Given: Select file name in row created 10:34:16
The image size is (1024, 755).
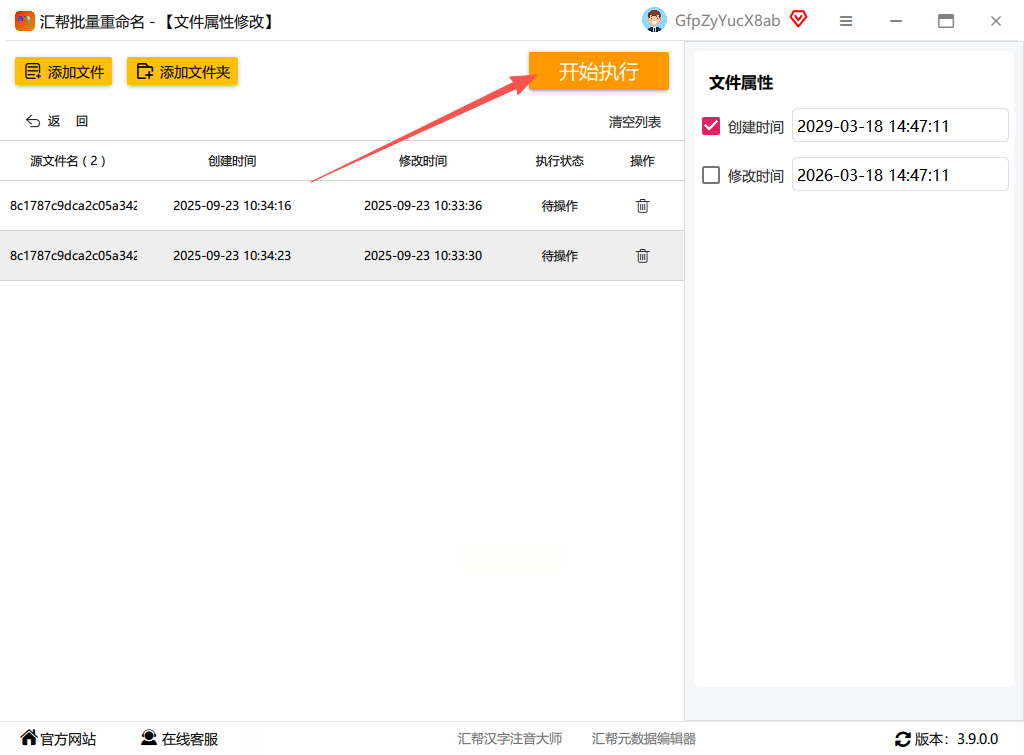Looking at the screenshot, I should [x=73, y=206].
